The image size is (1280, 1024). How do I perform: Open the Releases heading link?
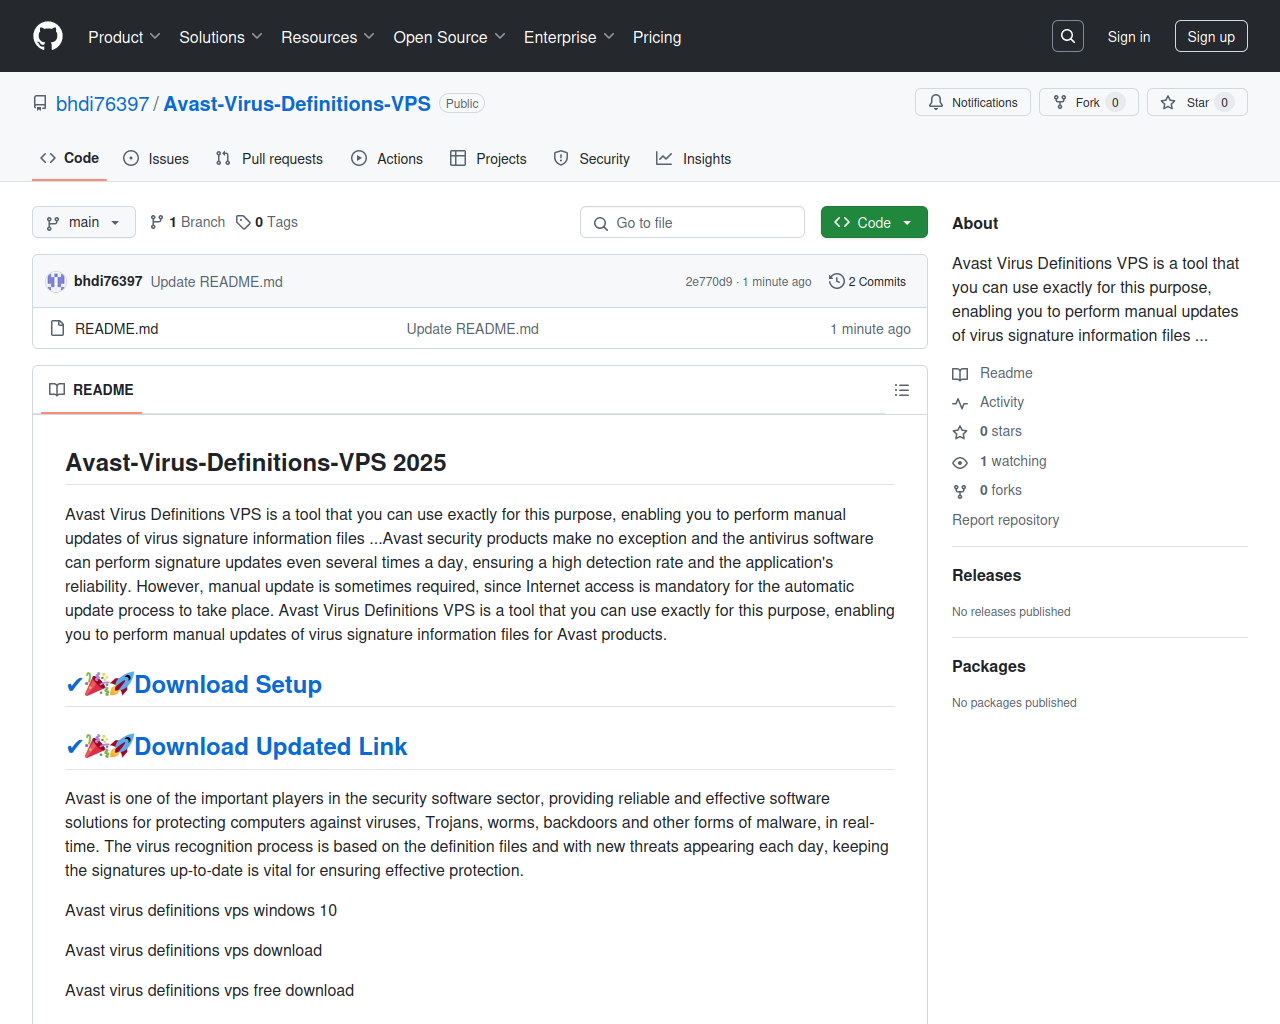[x=986, y=576]
